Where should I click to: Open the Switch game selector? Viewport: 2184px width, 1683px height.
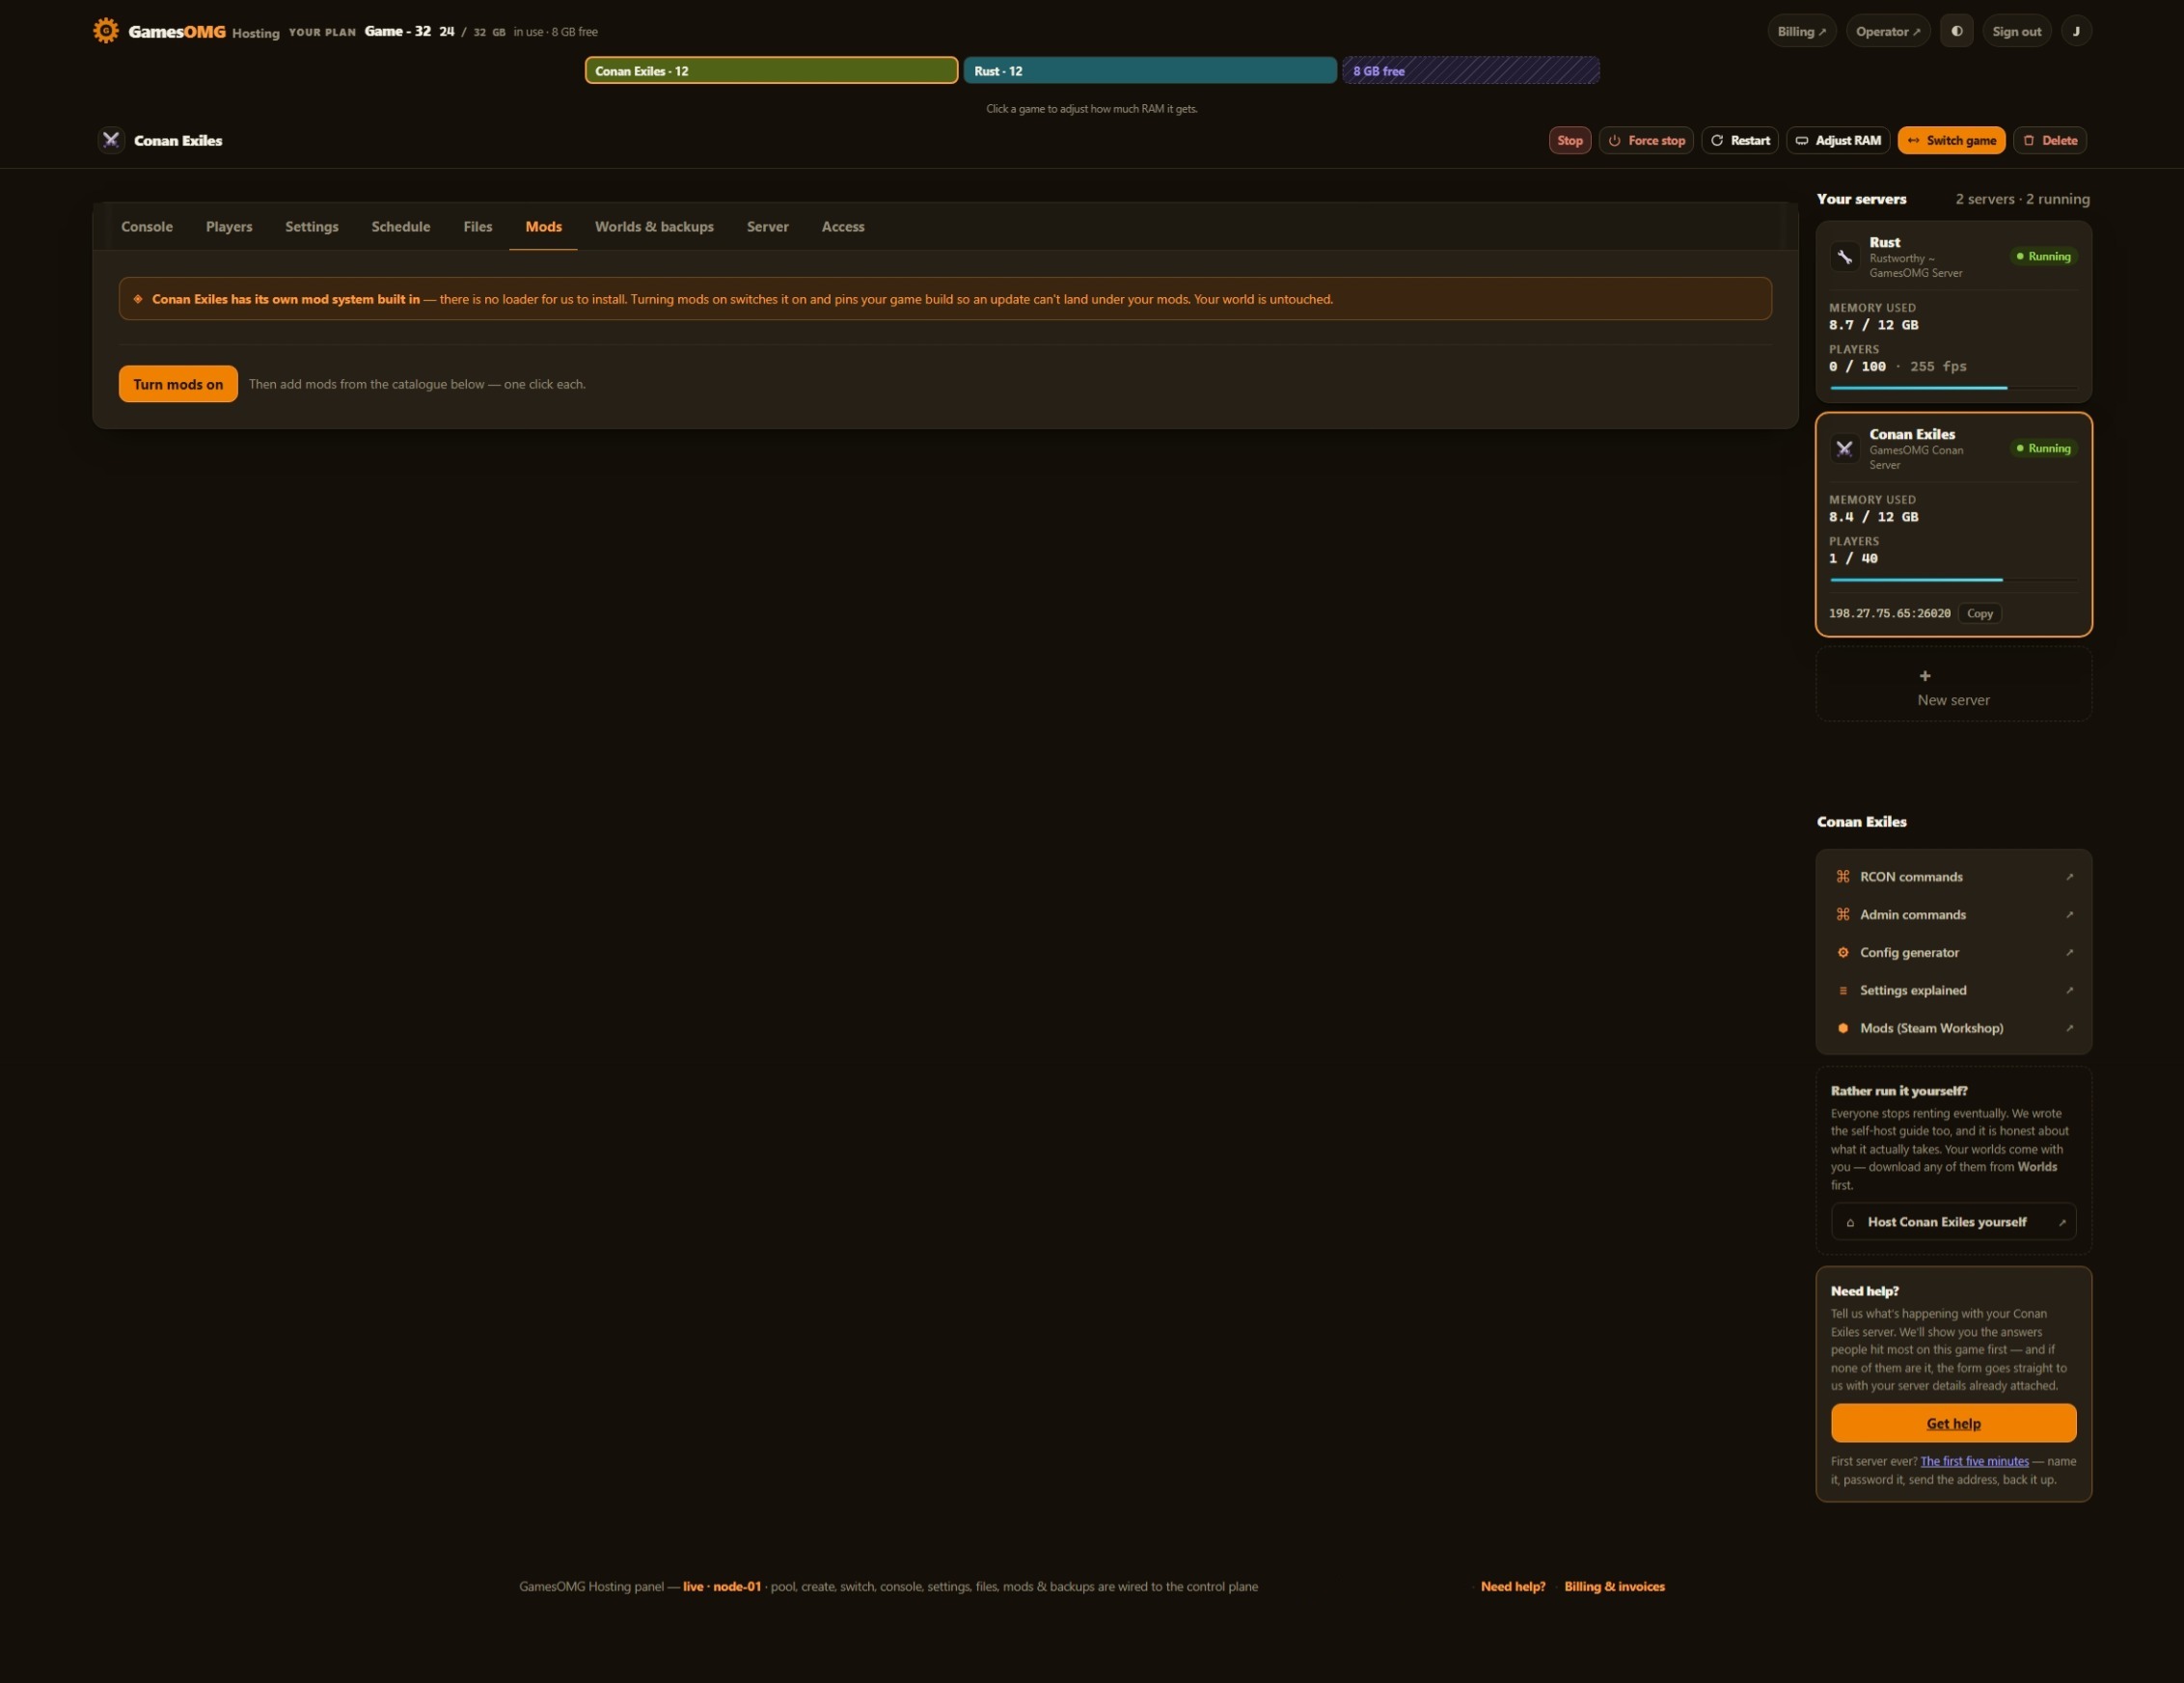pyautogui.click(x=1951, y=140)
